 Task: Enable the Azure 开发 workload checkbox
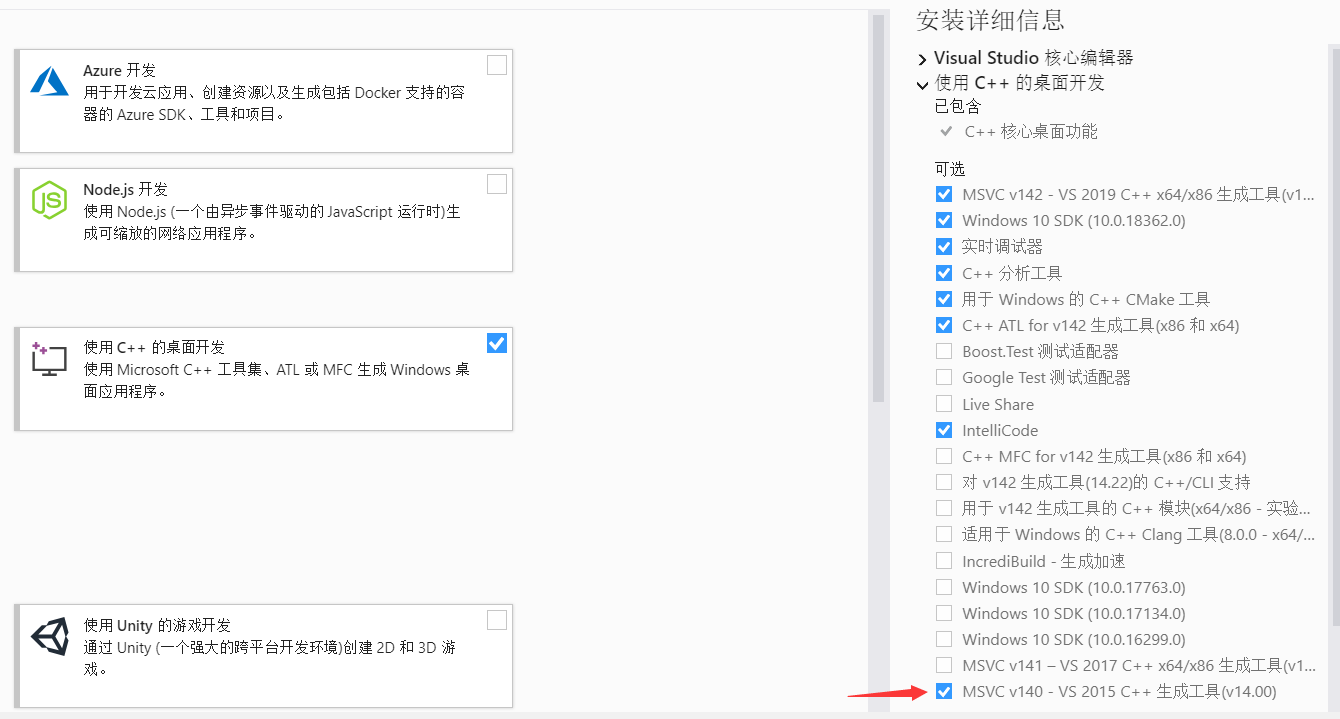(497, 64)
